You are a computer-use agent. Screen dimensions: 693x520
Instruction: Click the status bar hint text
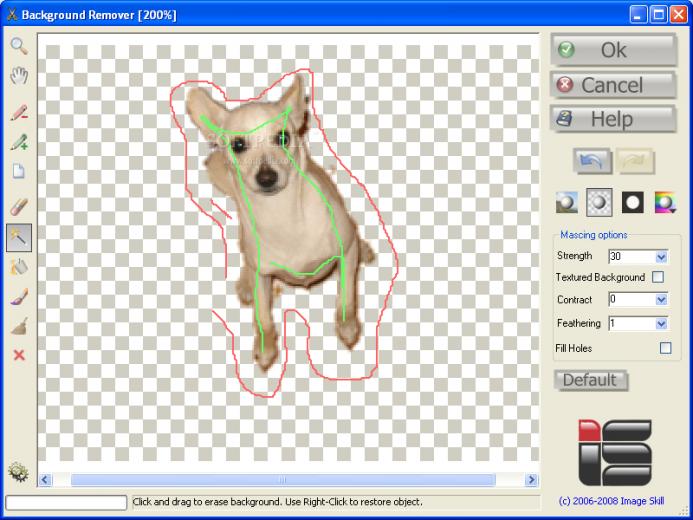point(278,502)
